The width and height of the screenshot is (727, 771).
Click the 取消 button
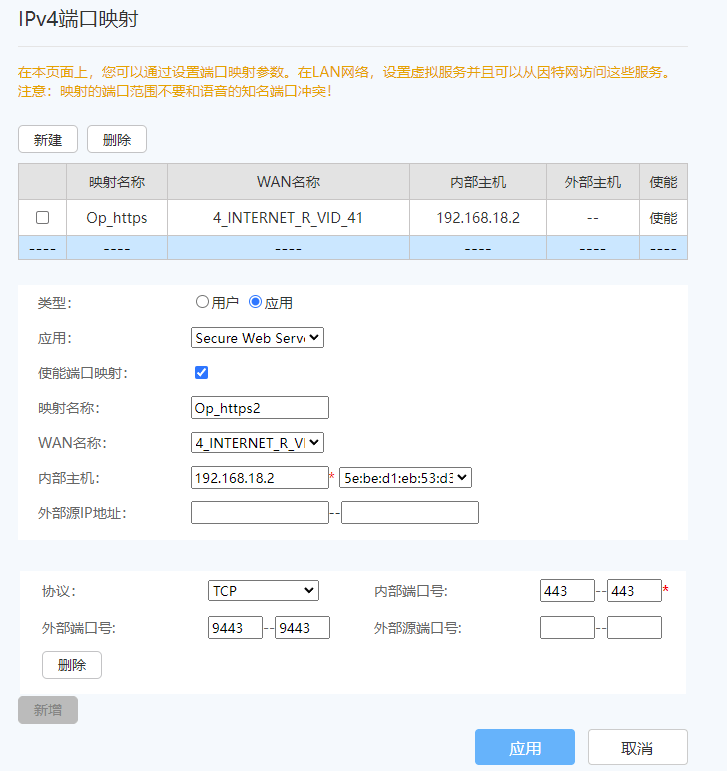click(x=637, y=748)
